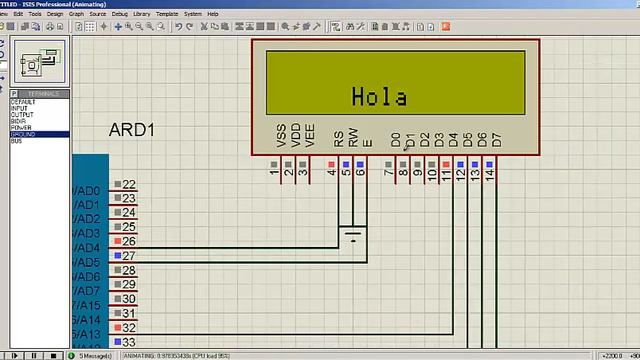Image resolution: width=640 pixels, height=360 pixels.
Task: Click the Pause simulation button
Action: point(34,356)
